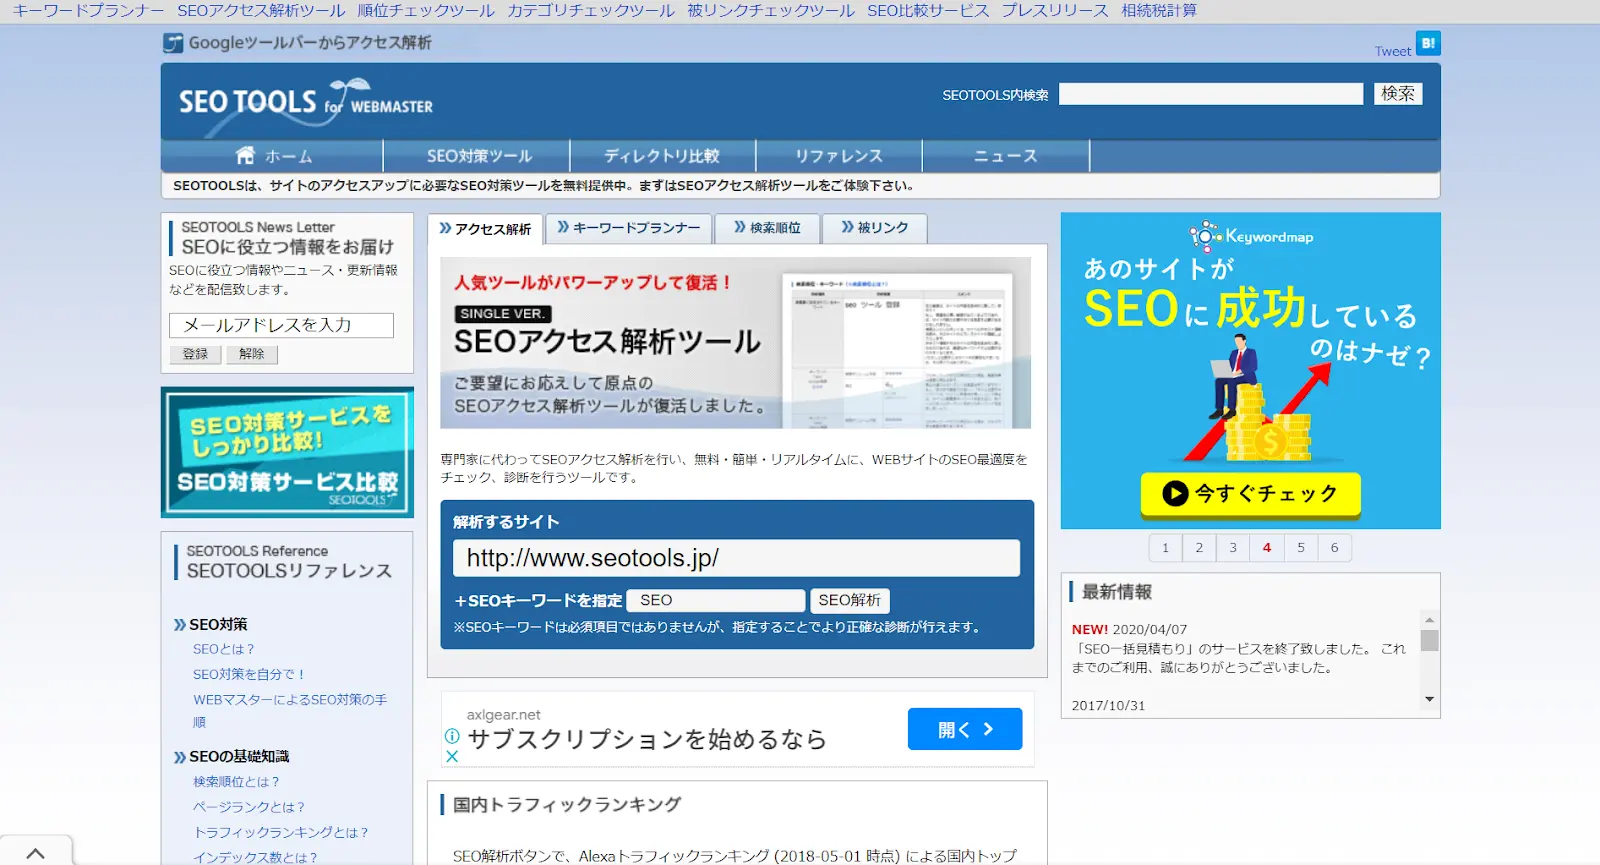Viewport: 1600px width, 865px height.
Task: Open the ページランクとは？ link
Action: [x=249, y=807]
